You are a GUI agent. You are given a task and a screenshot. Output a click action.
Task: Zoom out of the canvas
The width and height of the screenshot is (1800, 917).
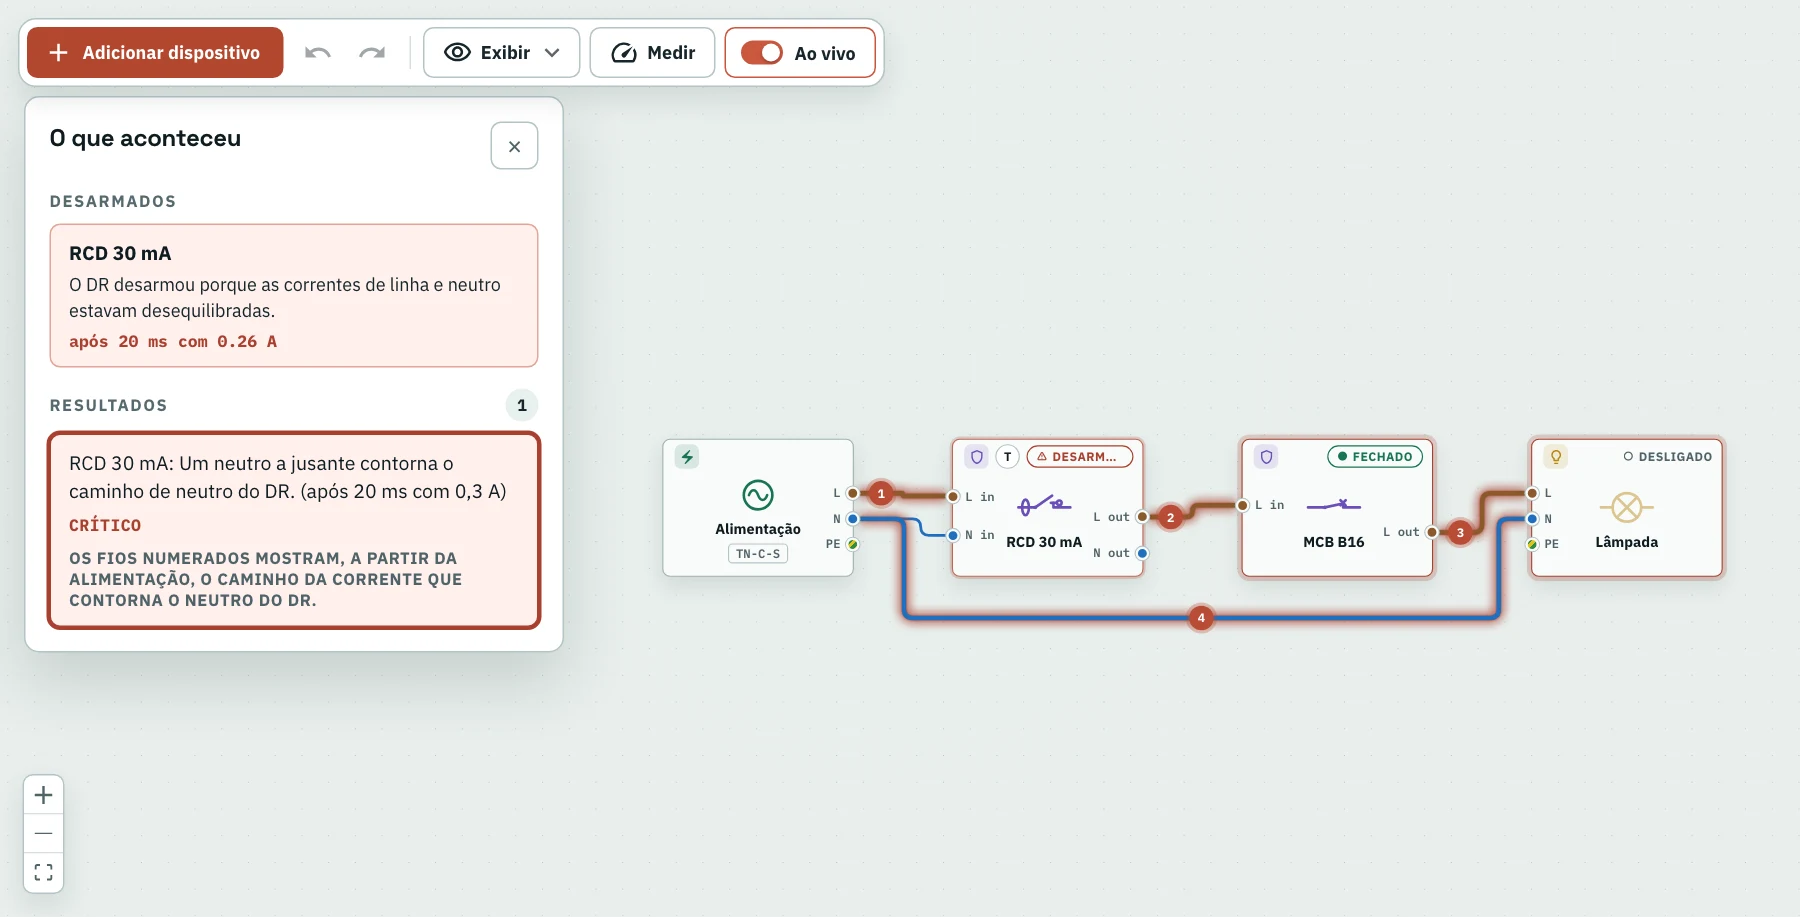(43, 833)
